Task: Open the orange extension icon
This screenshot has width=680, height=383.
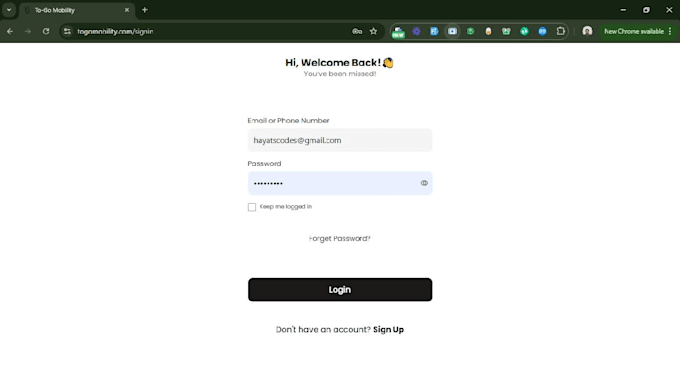Action: pos(488,31)
